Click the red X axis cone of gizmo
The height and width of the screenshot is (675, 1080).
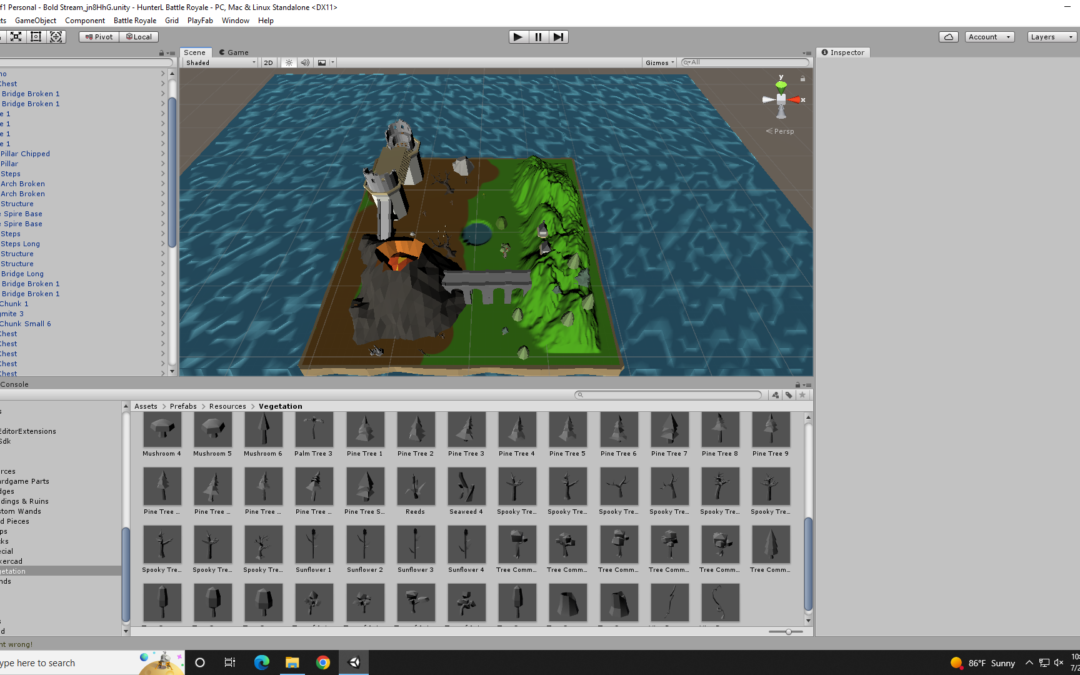coord(795,100)
